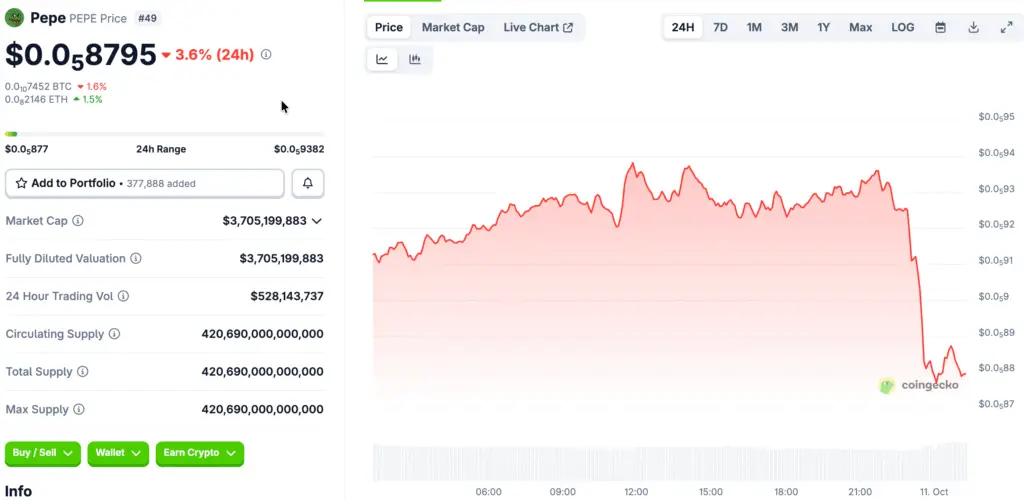Open the Live Chart tab

[538, 27]
